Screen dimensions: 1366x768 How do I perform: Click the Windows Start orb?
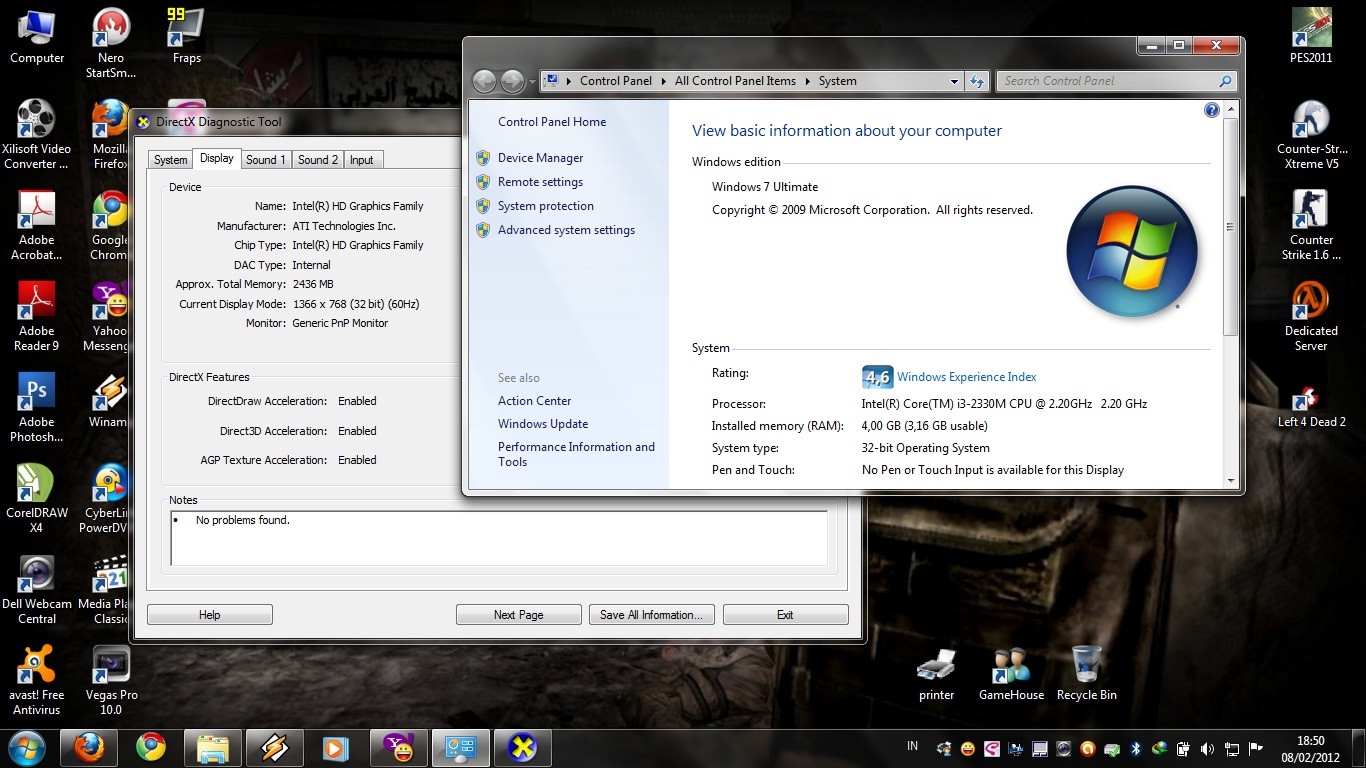26,748
